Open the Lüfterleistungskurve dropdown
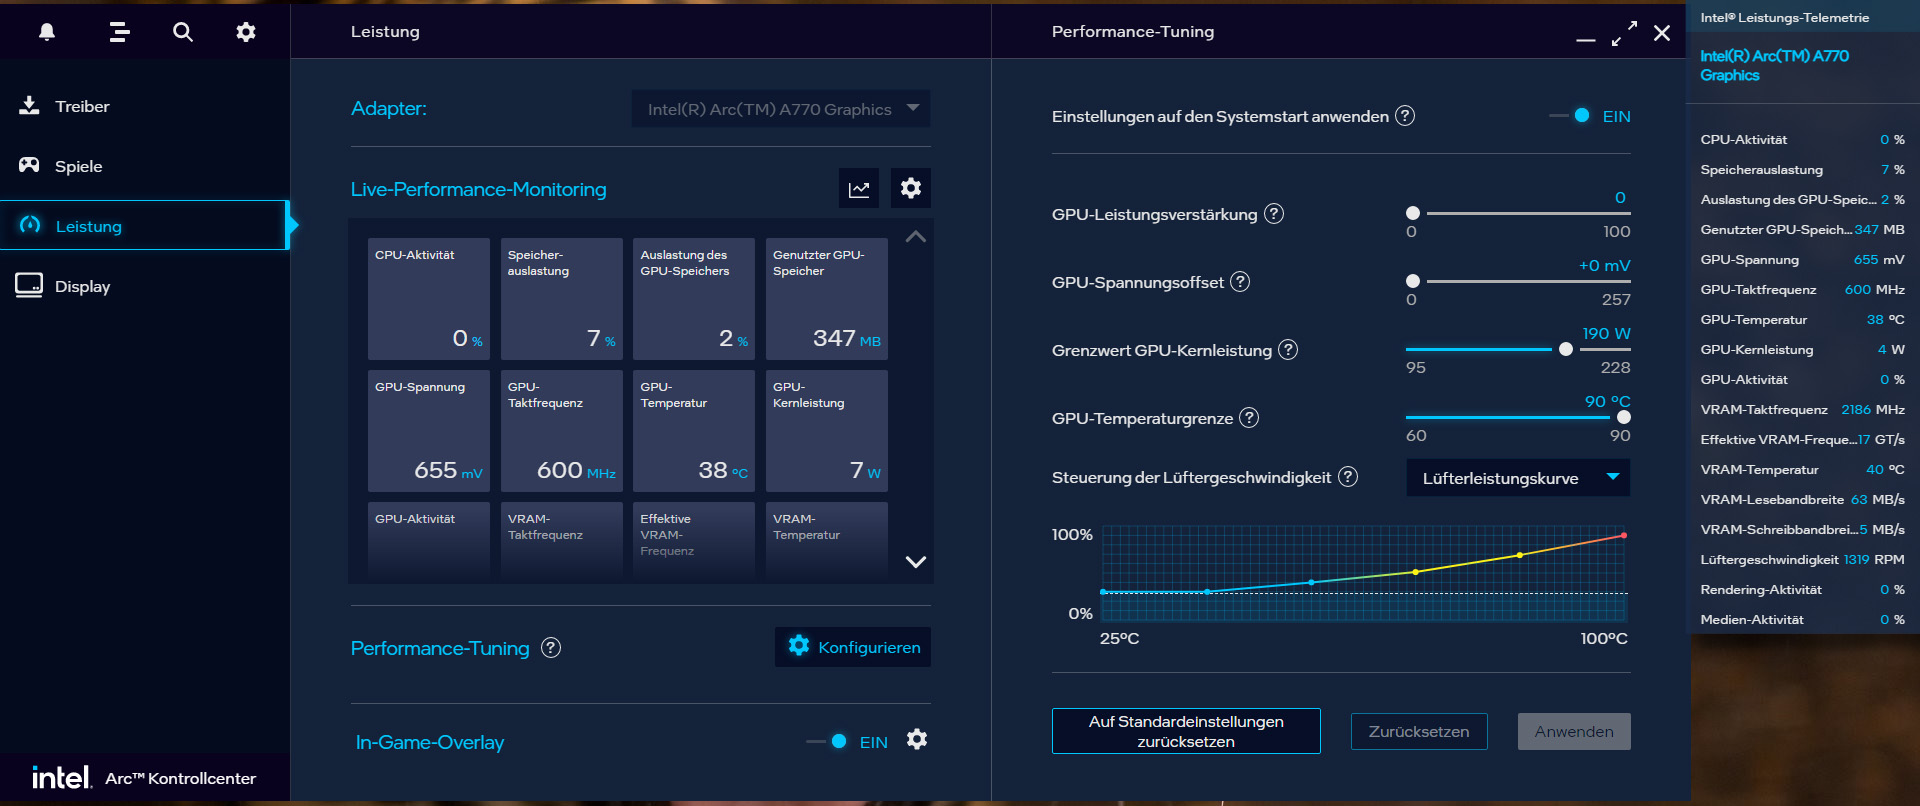Viewport: 1920px width, 806px height. pos(1518,478)
